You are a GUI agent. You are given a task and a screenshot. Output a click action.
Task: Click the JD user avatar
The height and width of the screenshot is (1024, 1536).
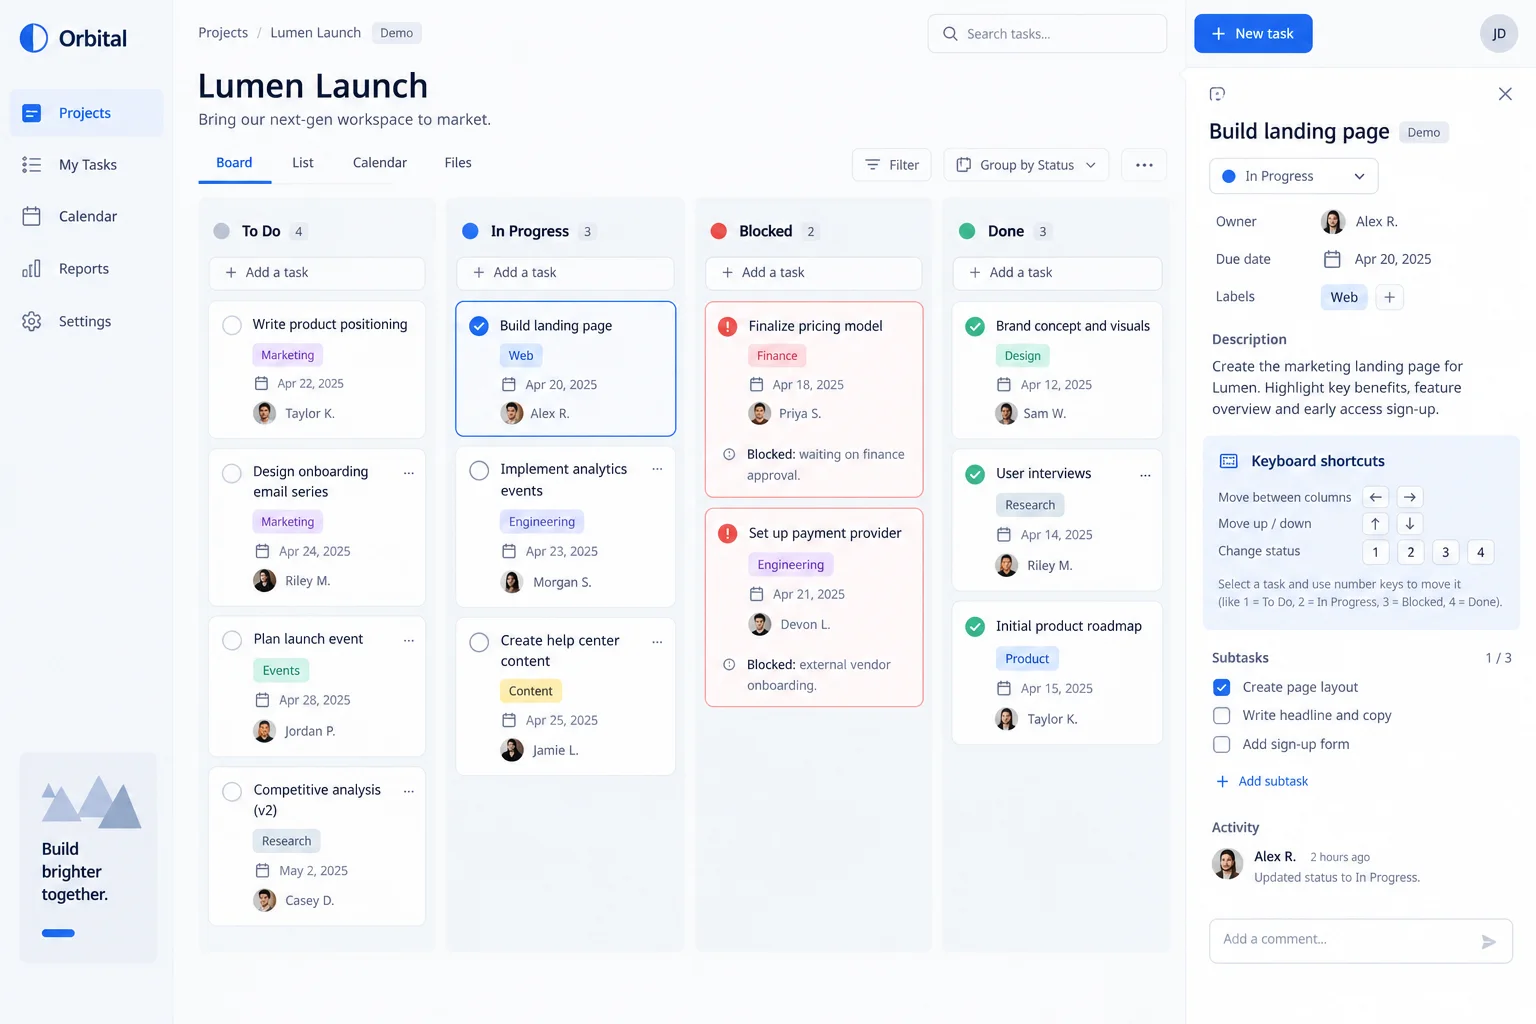pos(1499,33)
